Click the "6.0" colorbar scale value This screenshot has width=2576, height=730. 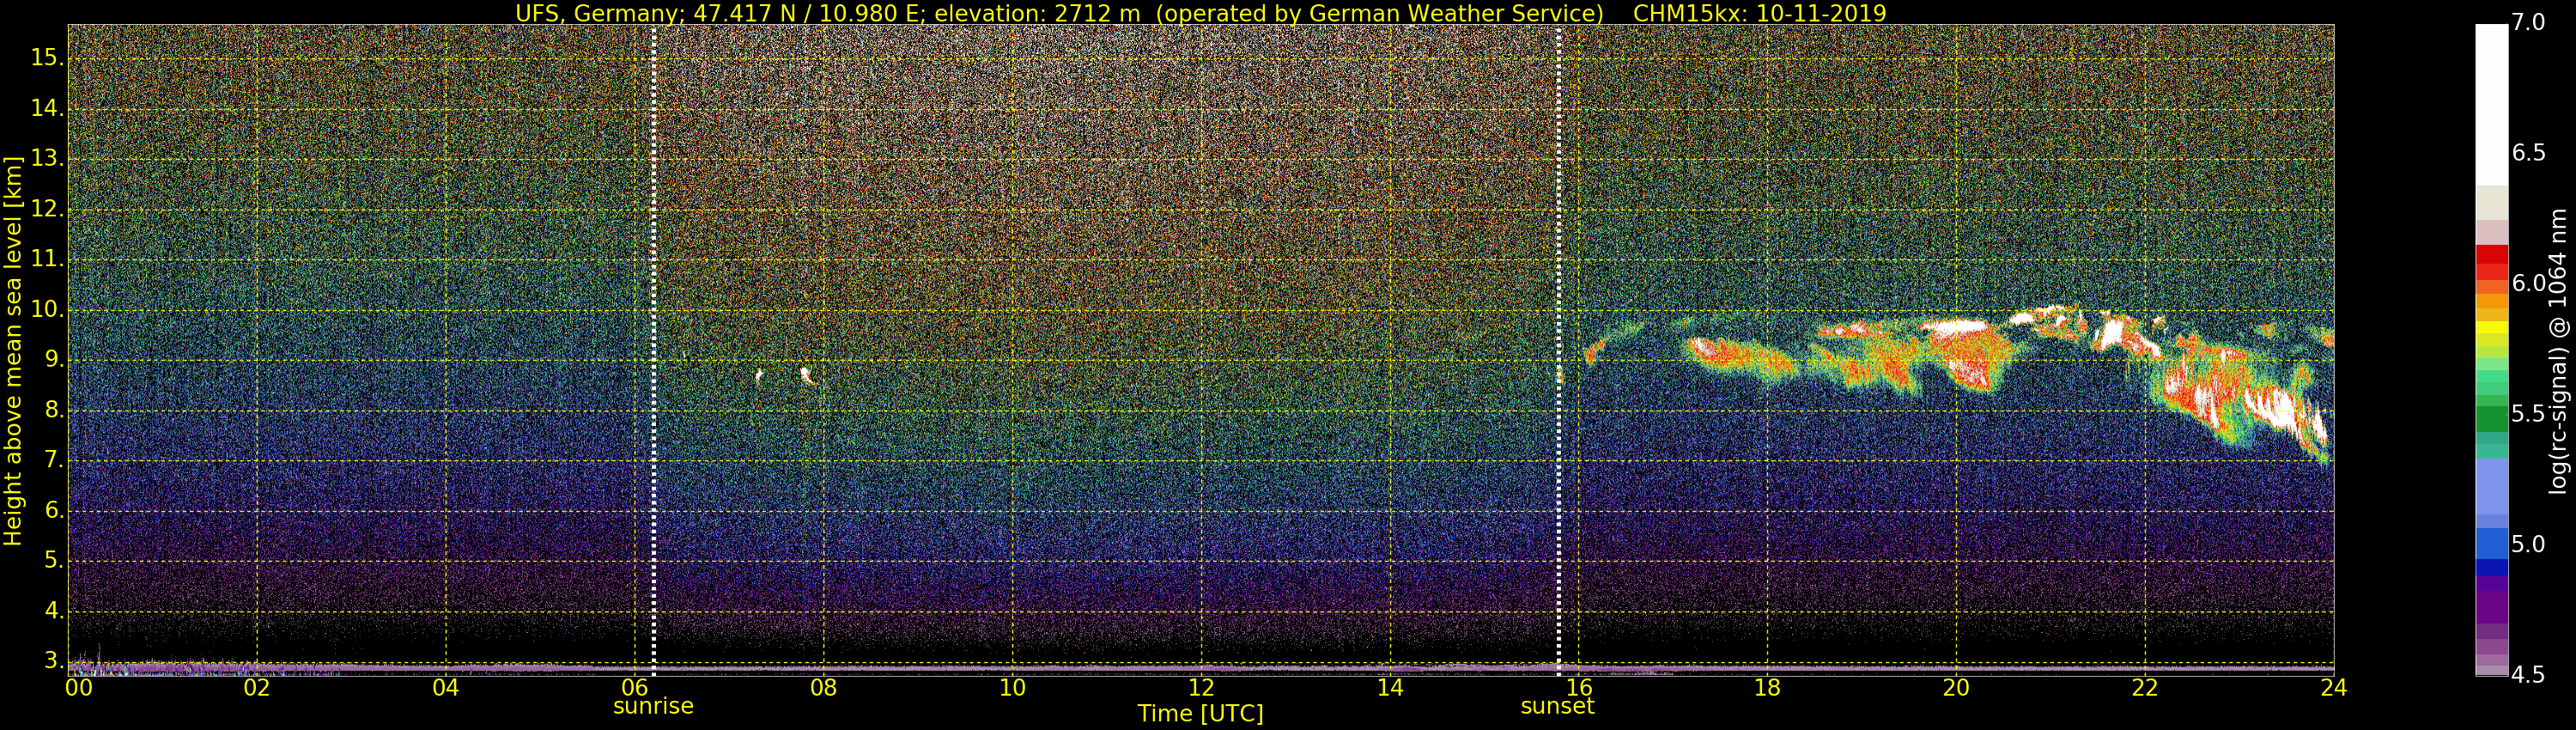tap(2528, 284)
